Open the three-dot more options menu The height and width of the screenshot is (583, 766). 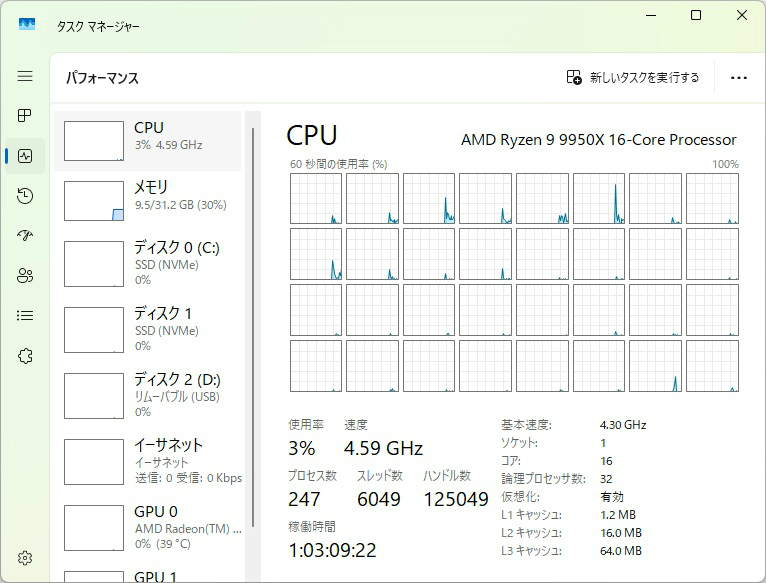tap(739, 77)
